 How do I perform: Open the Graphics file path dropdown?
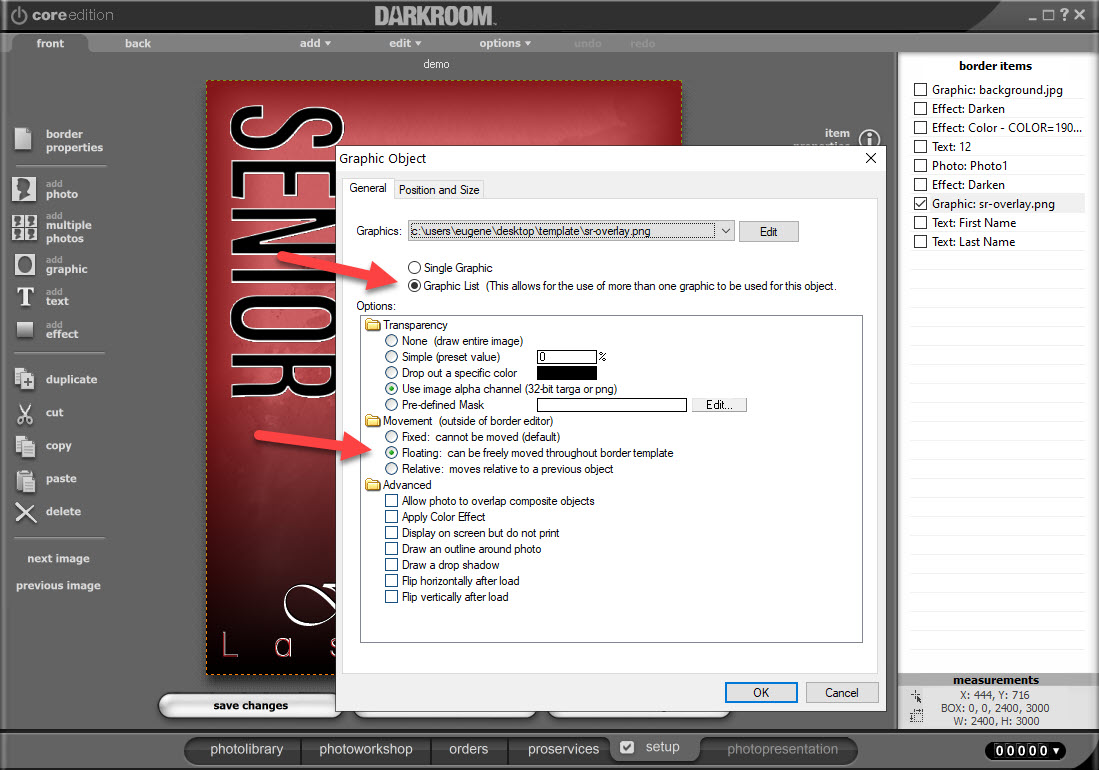[x=725, y=231]
